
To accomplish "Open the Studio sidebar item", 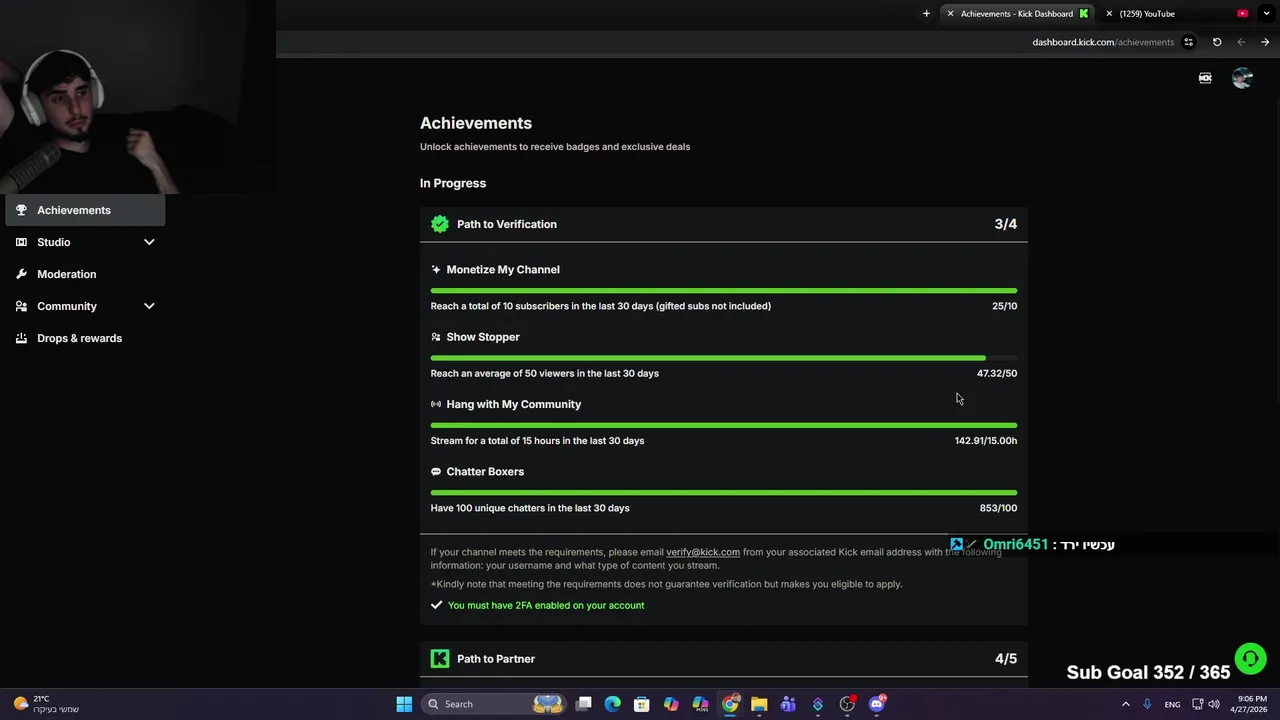I will (x=85, y=242).
